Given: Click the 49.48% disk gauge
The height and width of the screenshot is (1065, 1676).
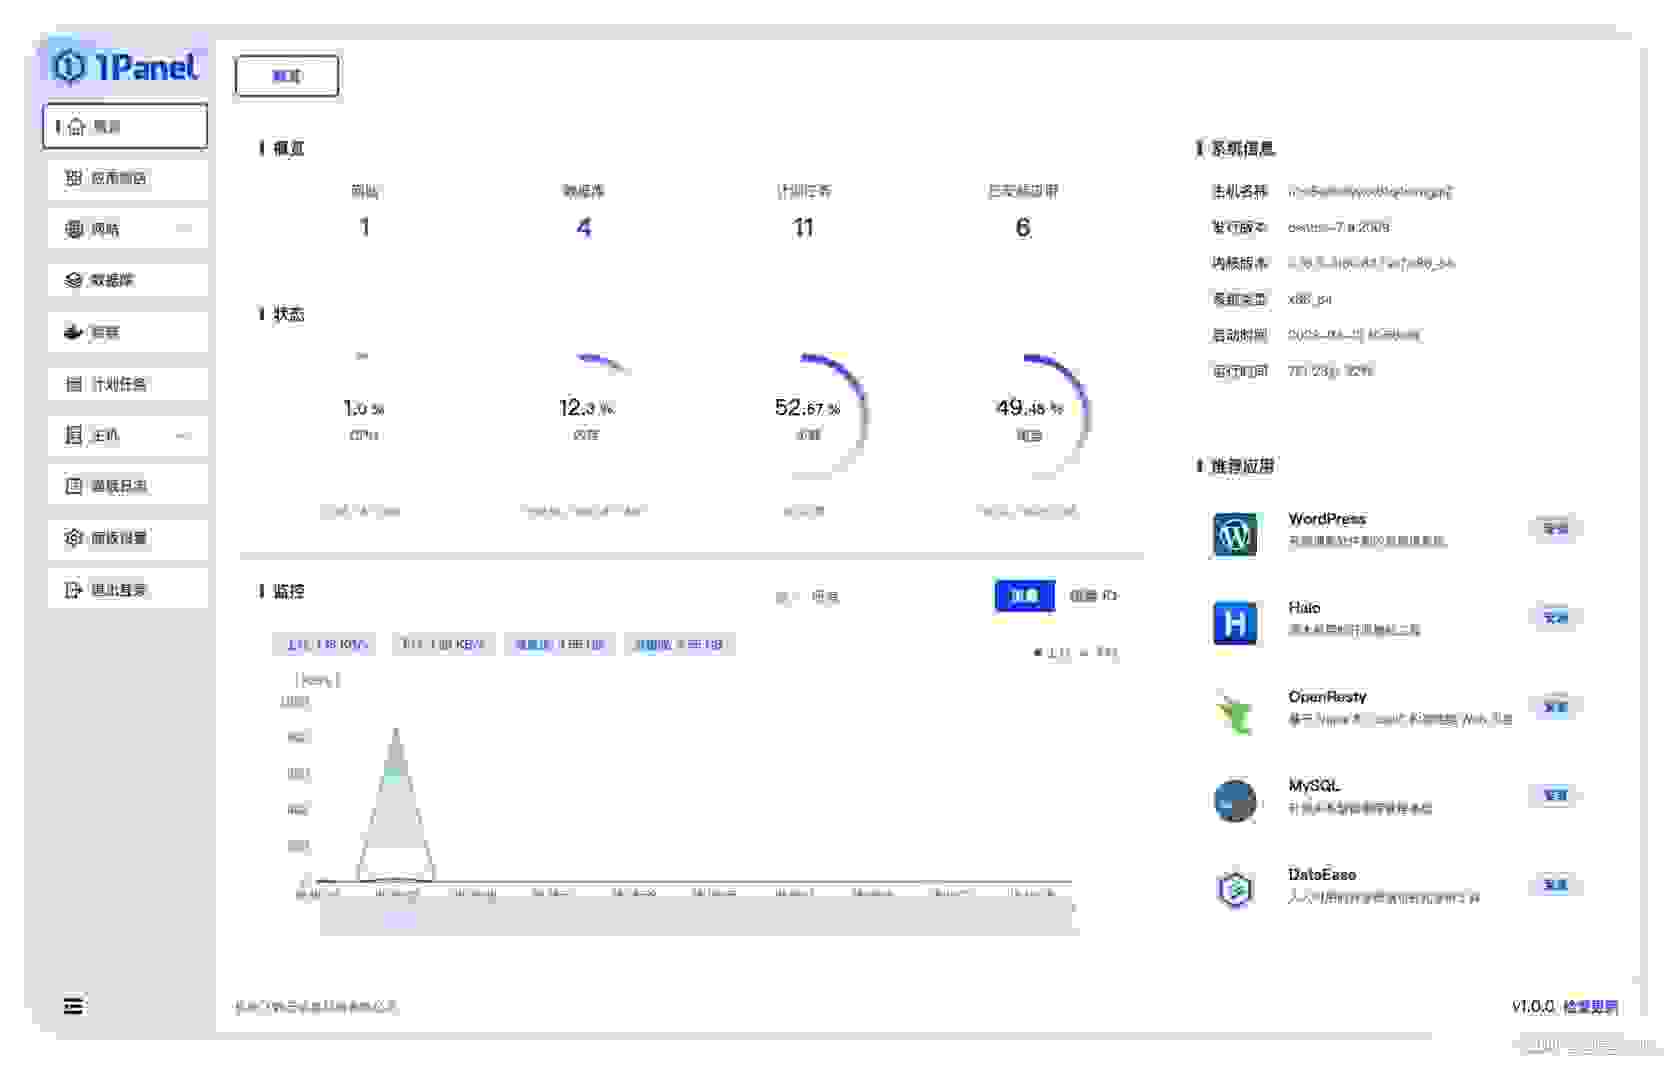Looking at the screenshot, I should 1029,418.
